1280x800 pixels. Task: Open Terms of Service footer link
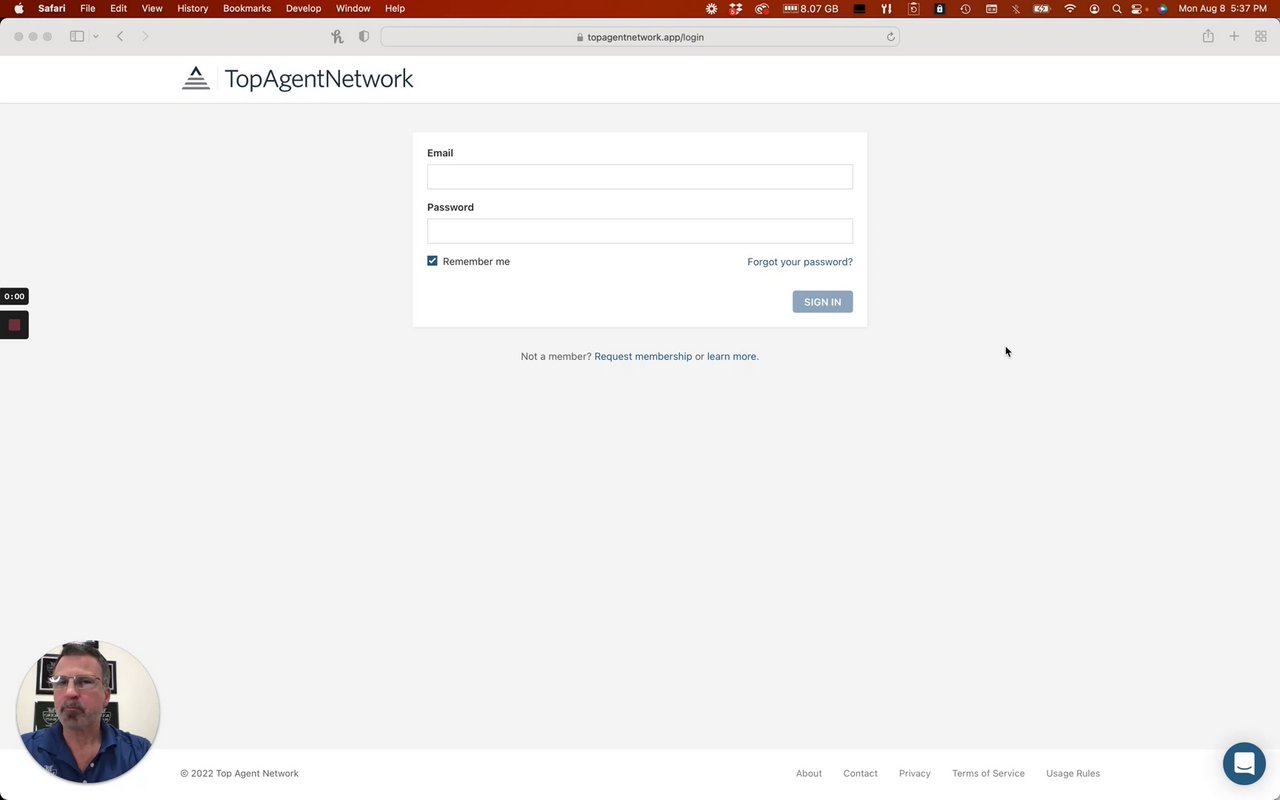988,773
